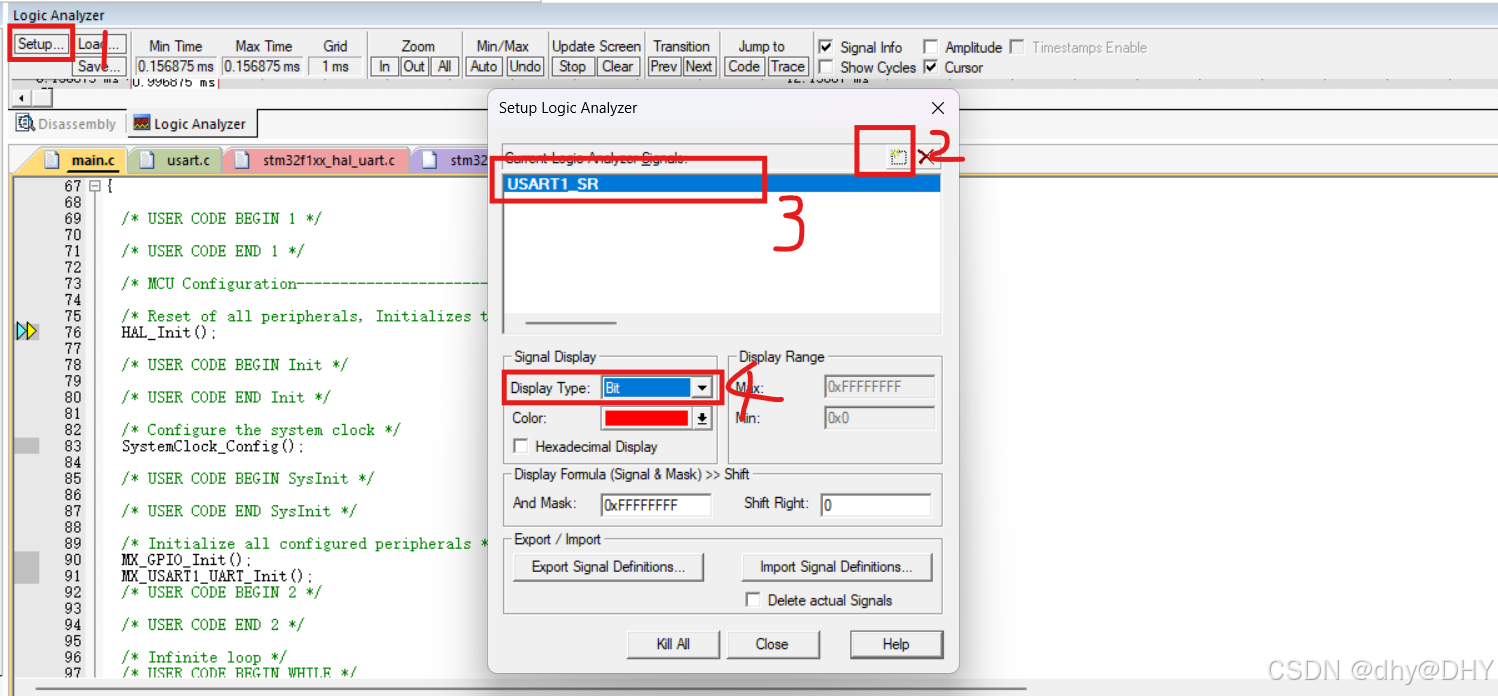Click the Help button in the dialog

896,644
